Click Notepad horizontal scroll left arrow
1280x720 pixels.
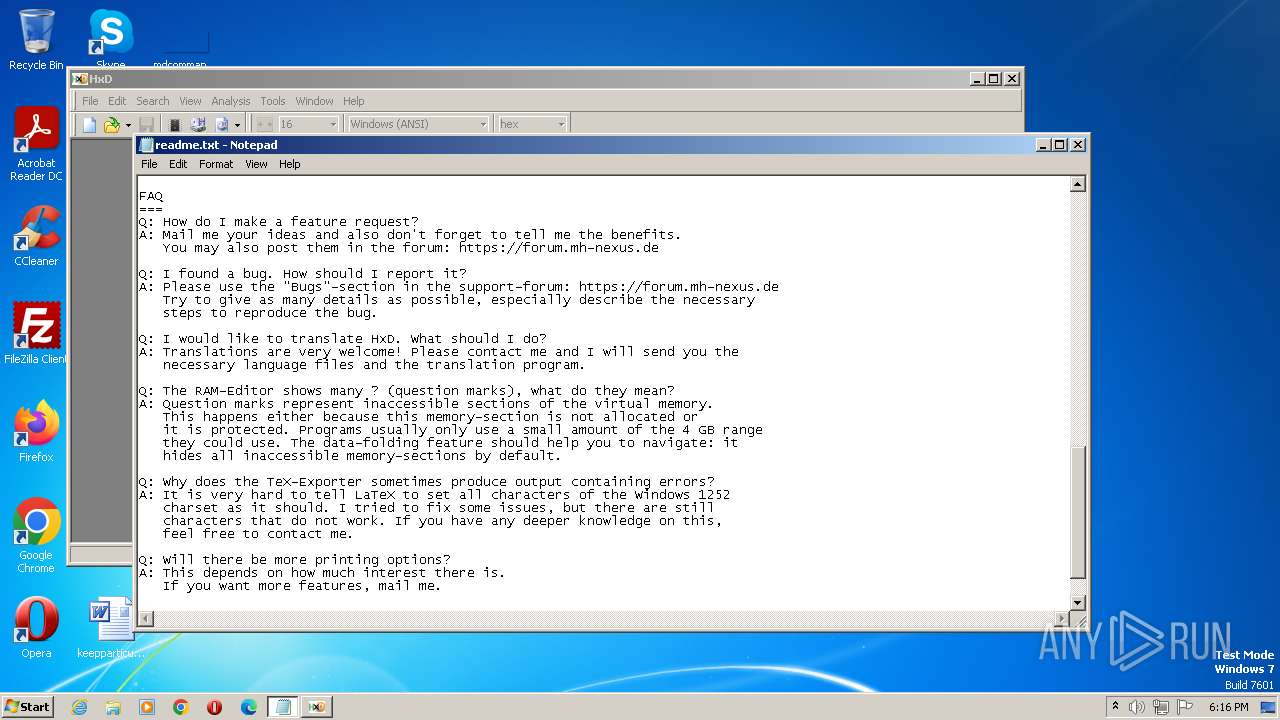pyautogui.click(x=146, y=619)
